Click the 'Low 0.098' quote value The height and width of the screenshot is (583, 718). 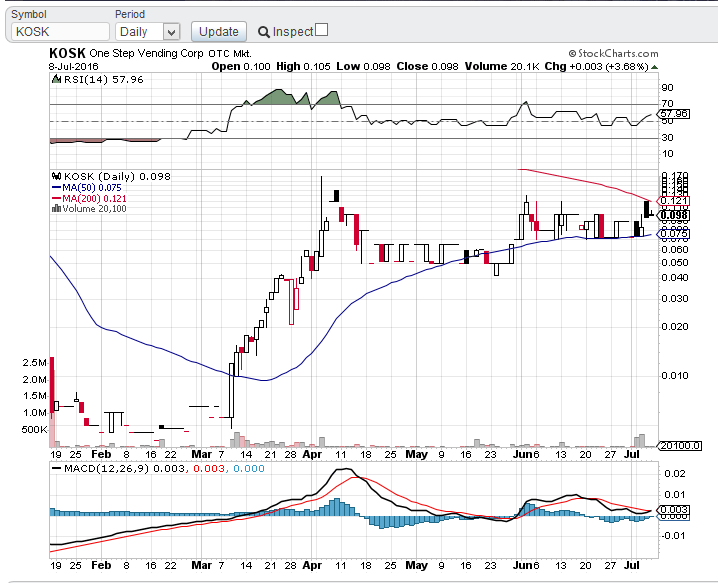tap(363, 66)
